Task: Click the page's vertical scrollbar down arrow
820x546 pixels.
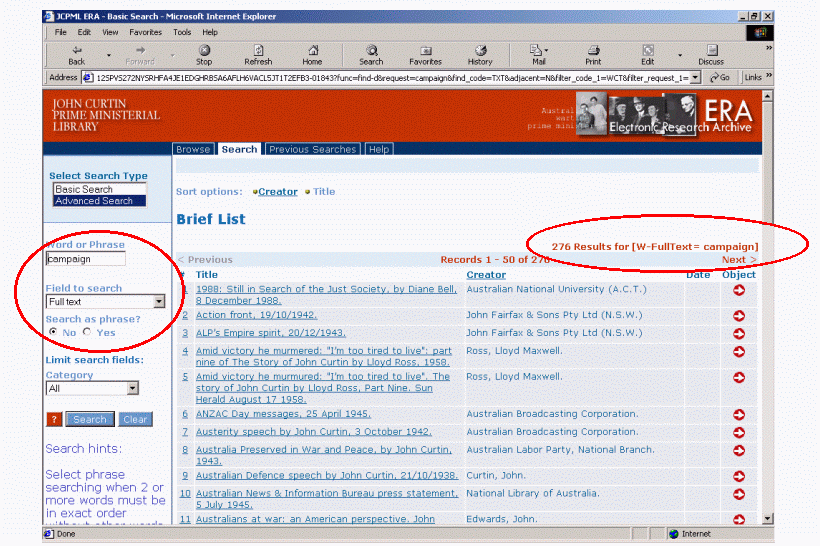Action: 767,518
